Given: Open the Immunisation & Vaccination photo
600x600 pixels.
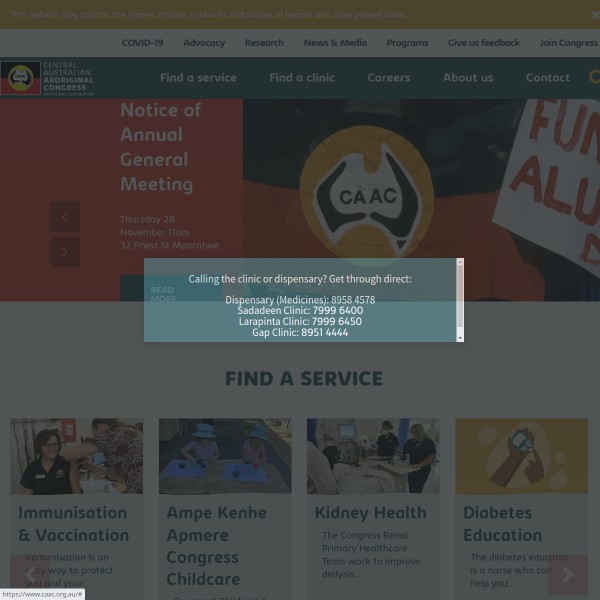Looking at the screenshot, I should [x=76, y=456].
